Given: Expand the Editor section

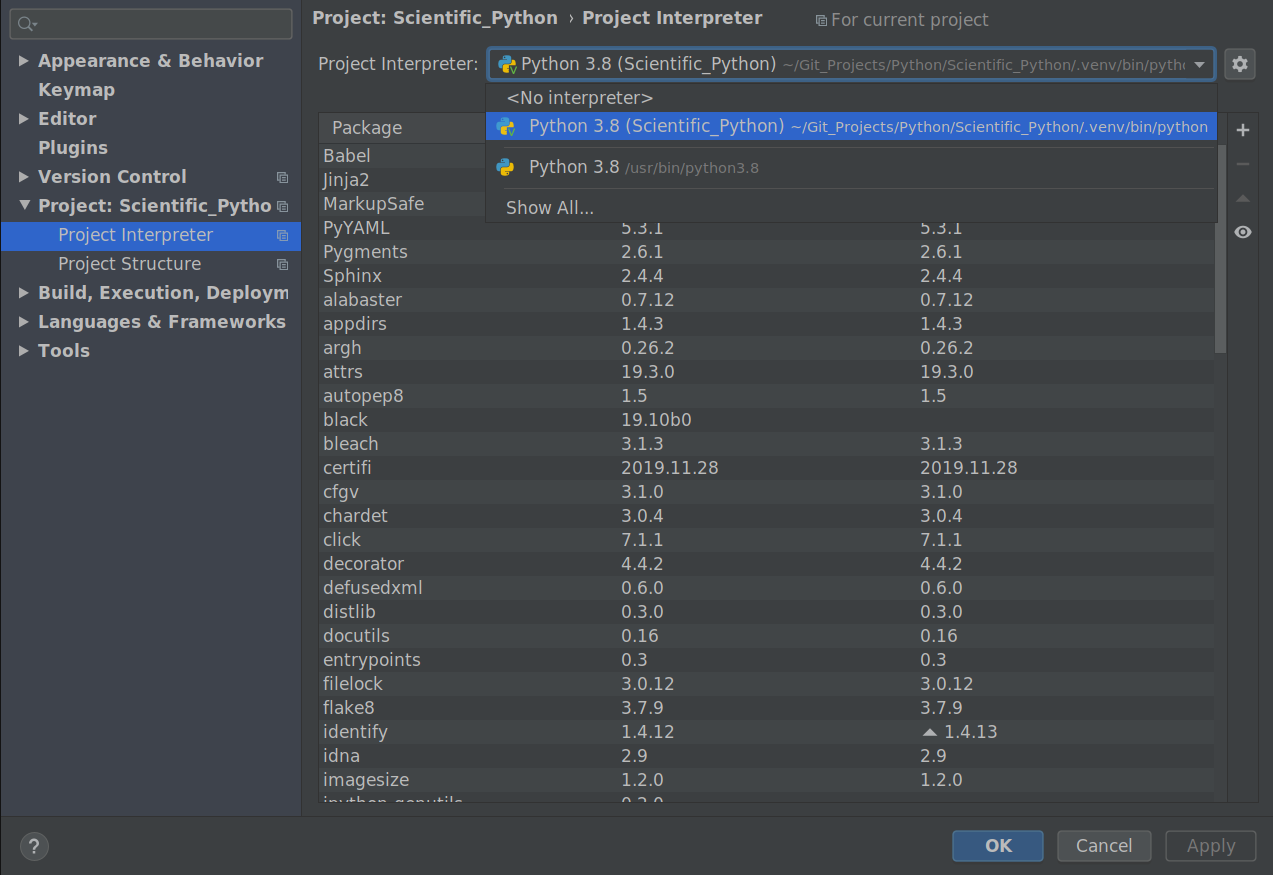Looking at the screenshot, I should [24, 119].
